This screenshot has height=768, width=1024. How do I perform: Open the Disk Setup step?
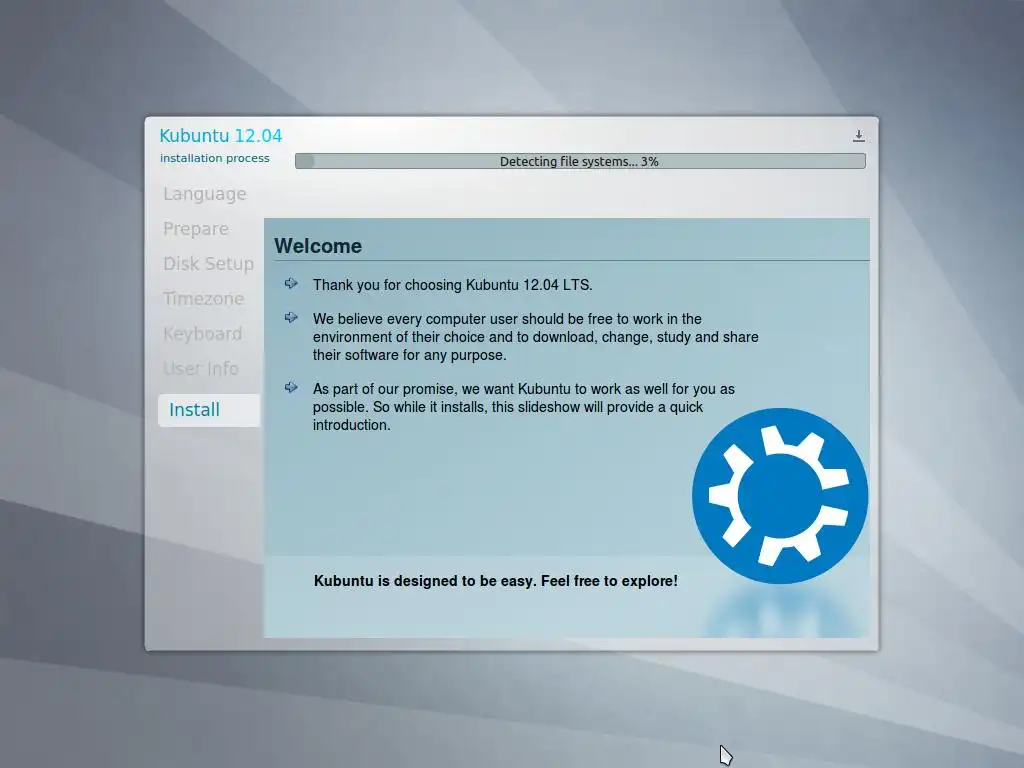208,263
